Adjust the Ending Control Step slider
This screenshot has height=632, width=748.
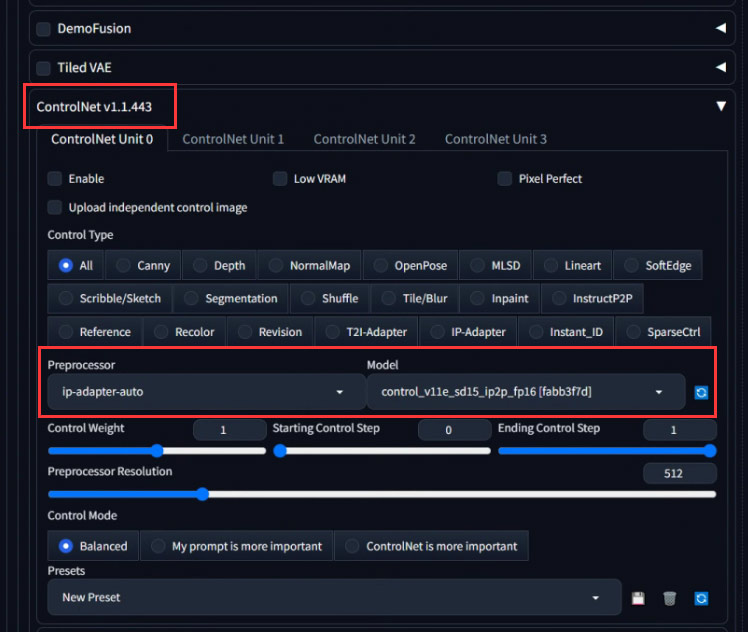[607, 451]
